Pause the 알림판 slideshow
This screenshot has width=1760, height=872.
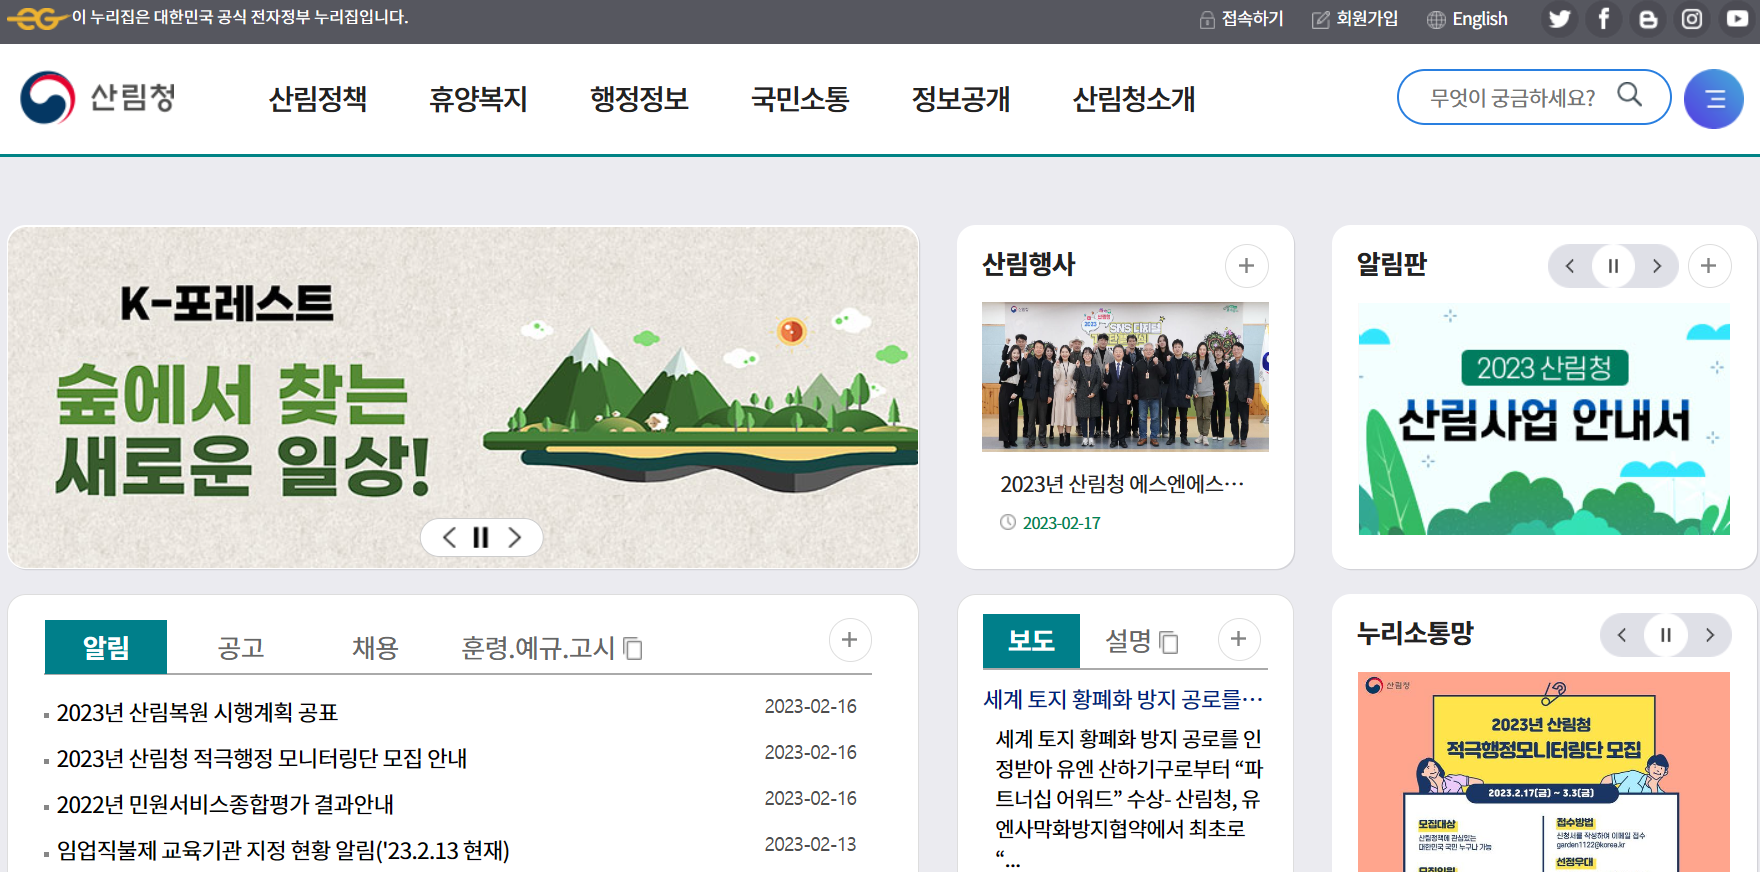click(x=1613, y=266)
